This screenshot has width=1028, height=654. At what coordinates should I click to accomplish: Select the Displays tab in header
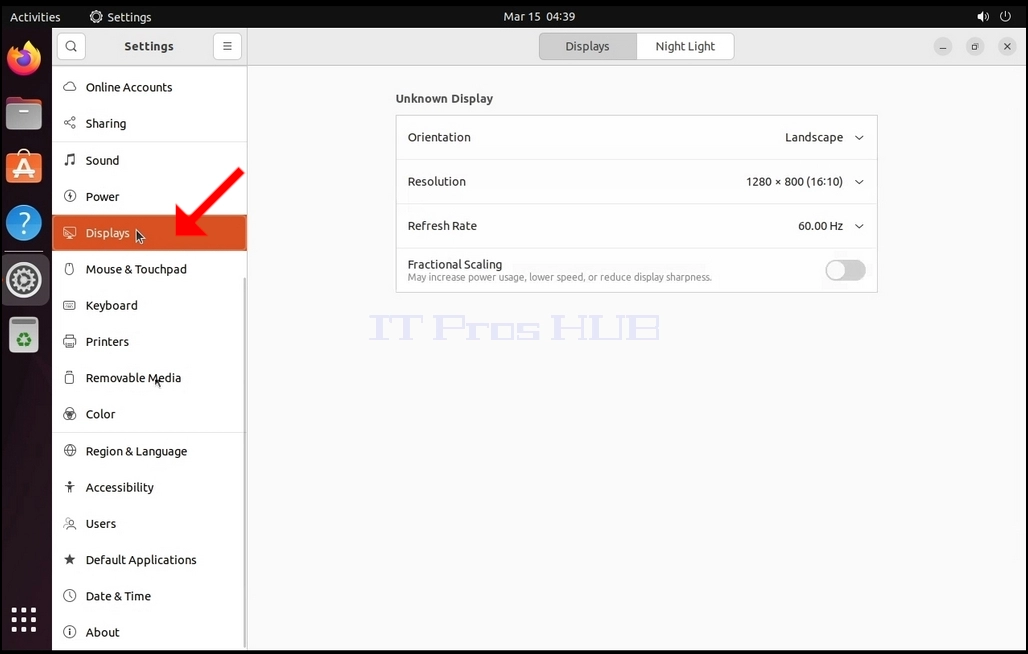click(587, 47)
